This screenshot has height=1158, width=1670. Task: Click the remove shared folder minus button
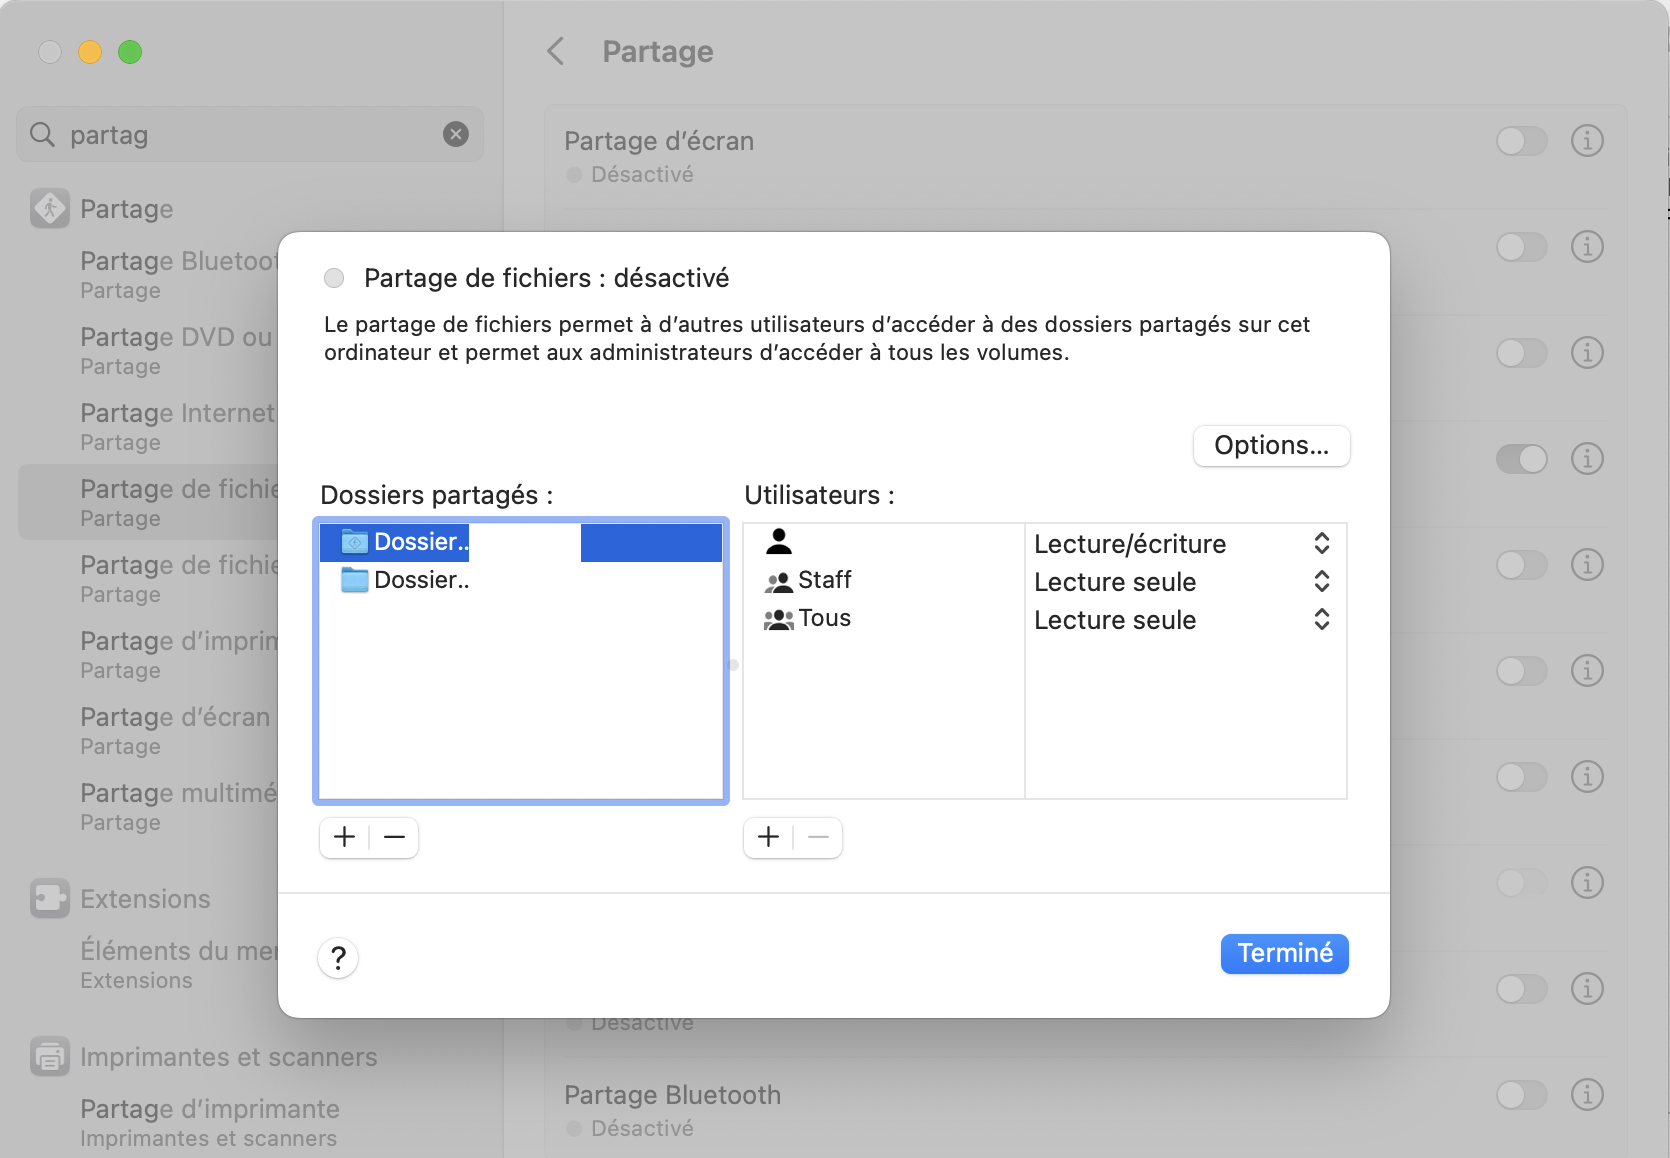394,837
